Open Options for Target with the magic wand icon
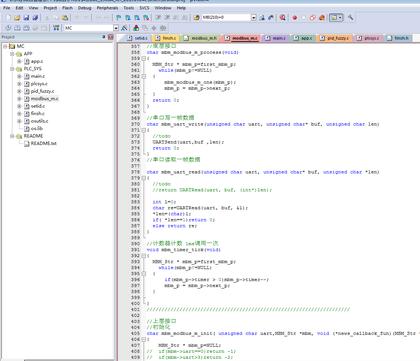420x361 pixels. (x=124, y=28)
